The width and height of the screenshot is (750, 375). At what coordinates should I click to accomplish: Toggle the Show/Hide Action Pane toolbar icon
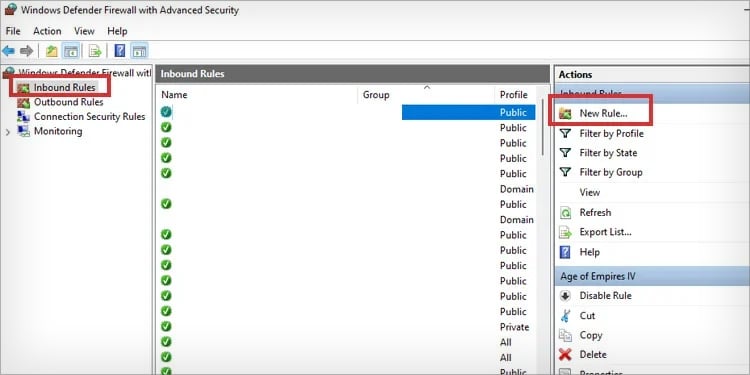click(x=139, y=51)
